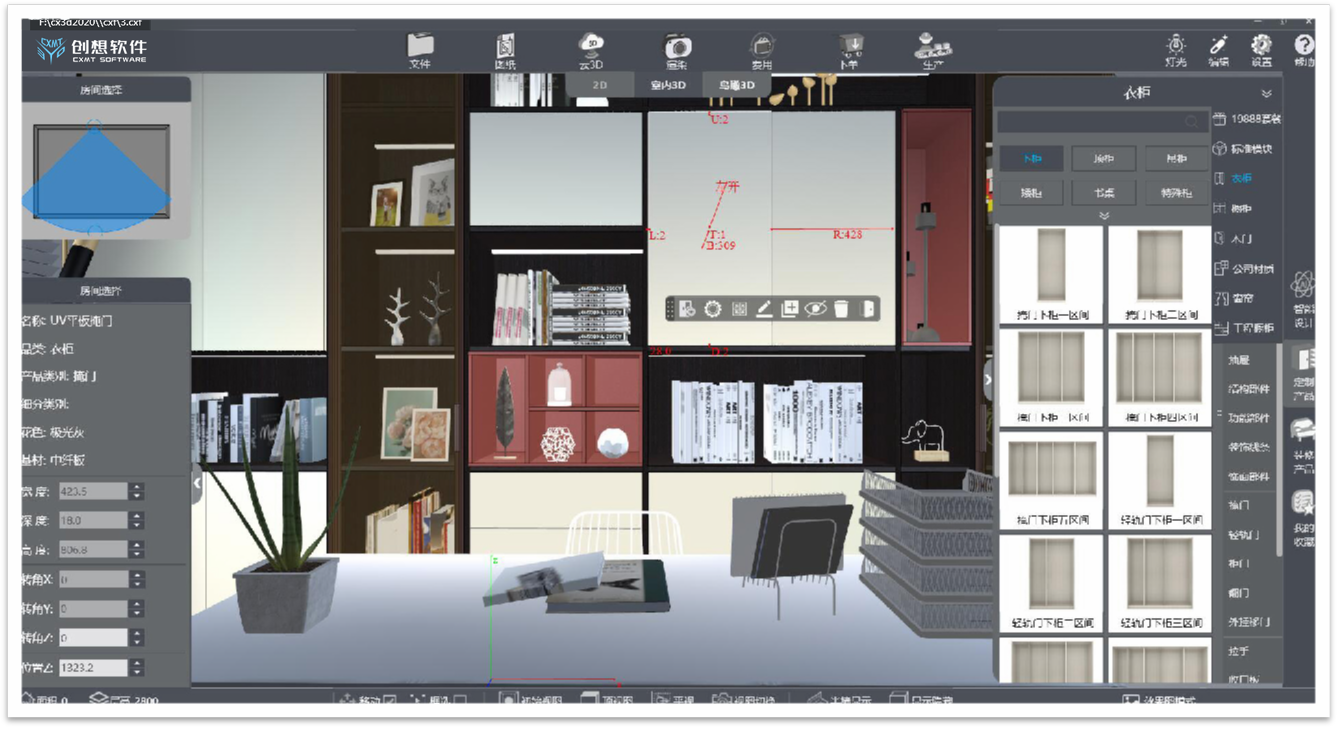Click trash delete icon in floating toolbar

point(842,309)
